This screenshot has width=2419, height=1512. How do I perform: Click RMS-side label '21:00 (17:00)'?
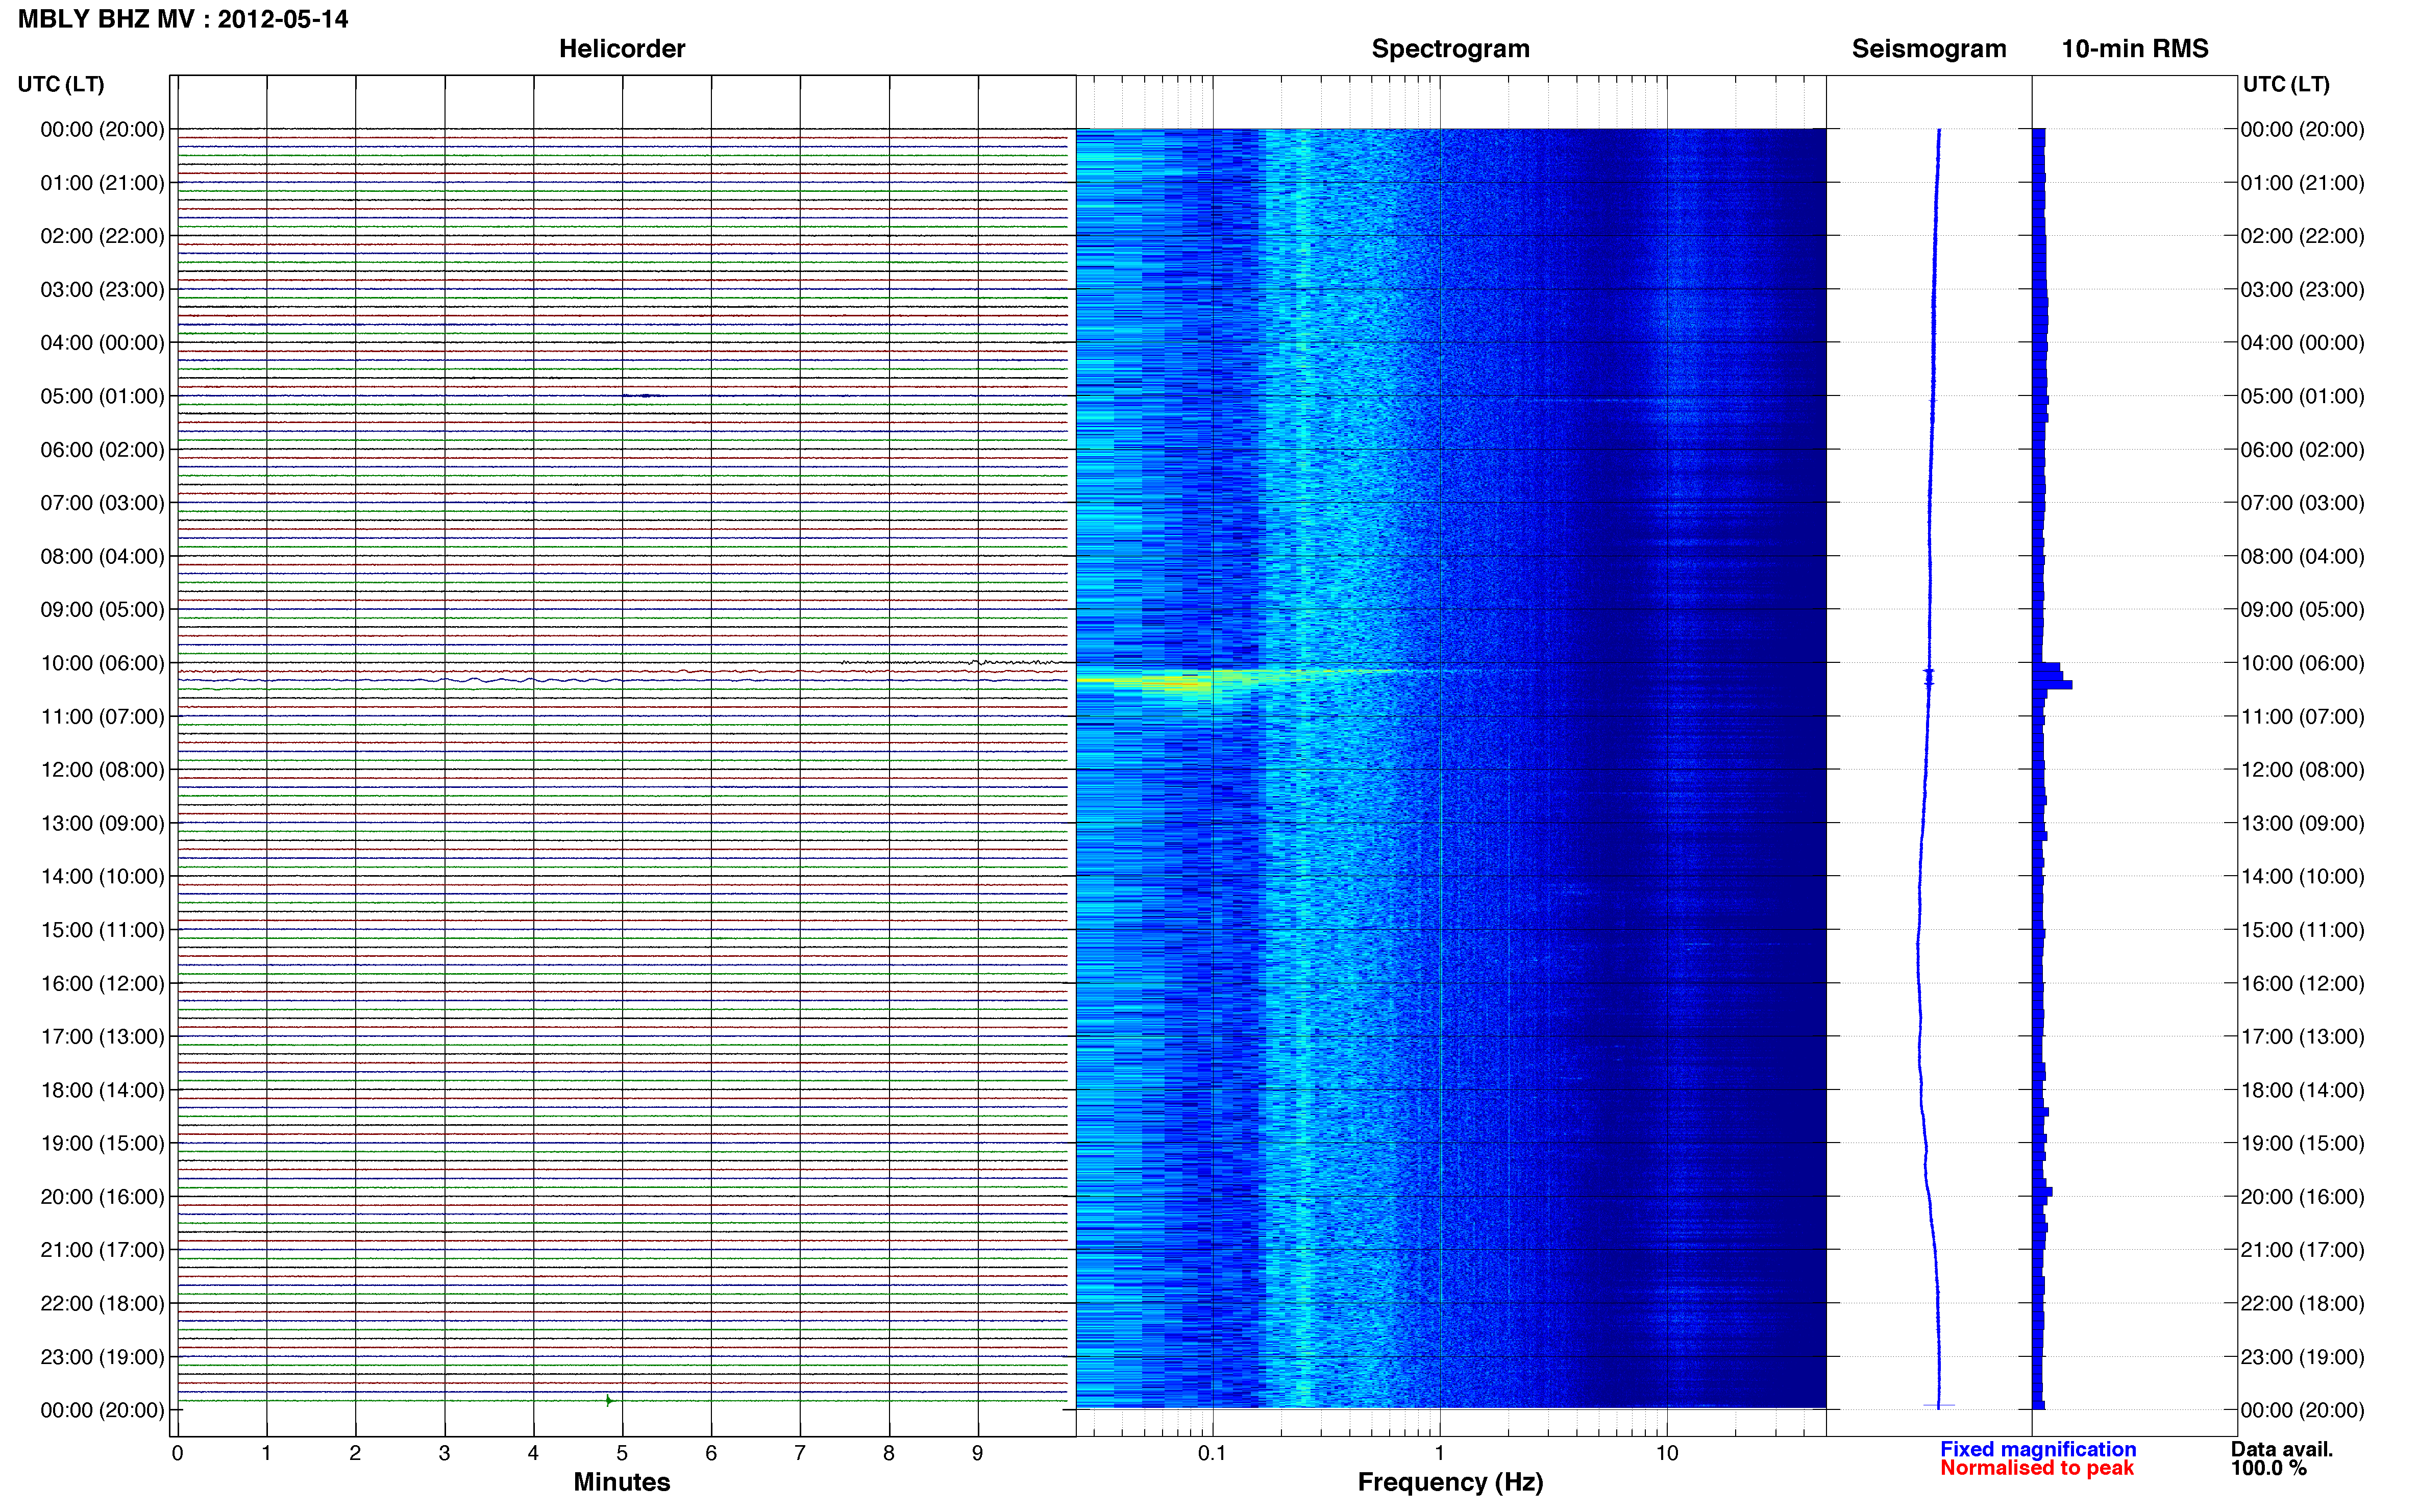coord(2303,1250)
